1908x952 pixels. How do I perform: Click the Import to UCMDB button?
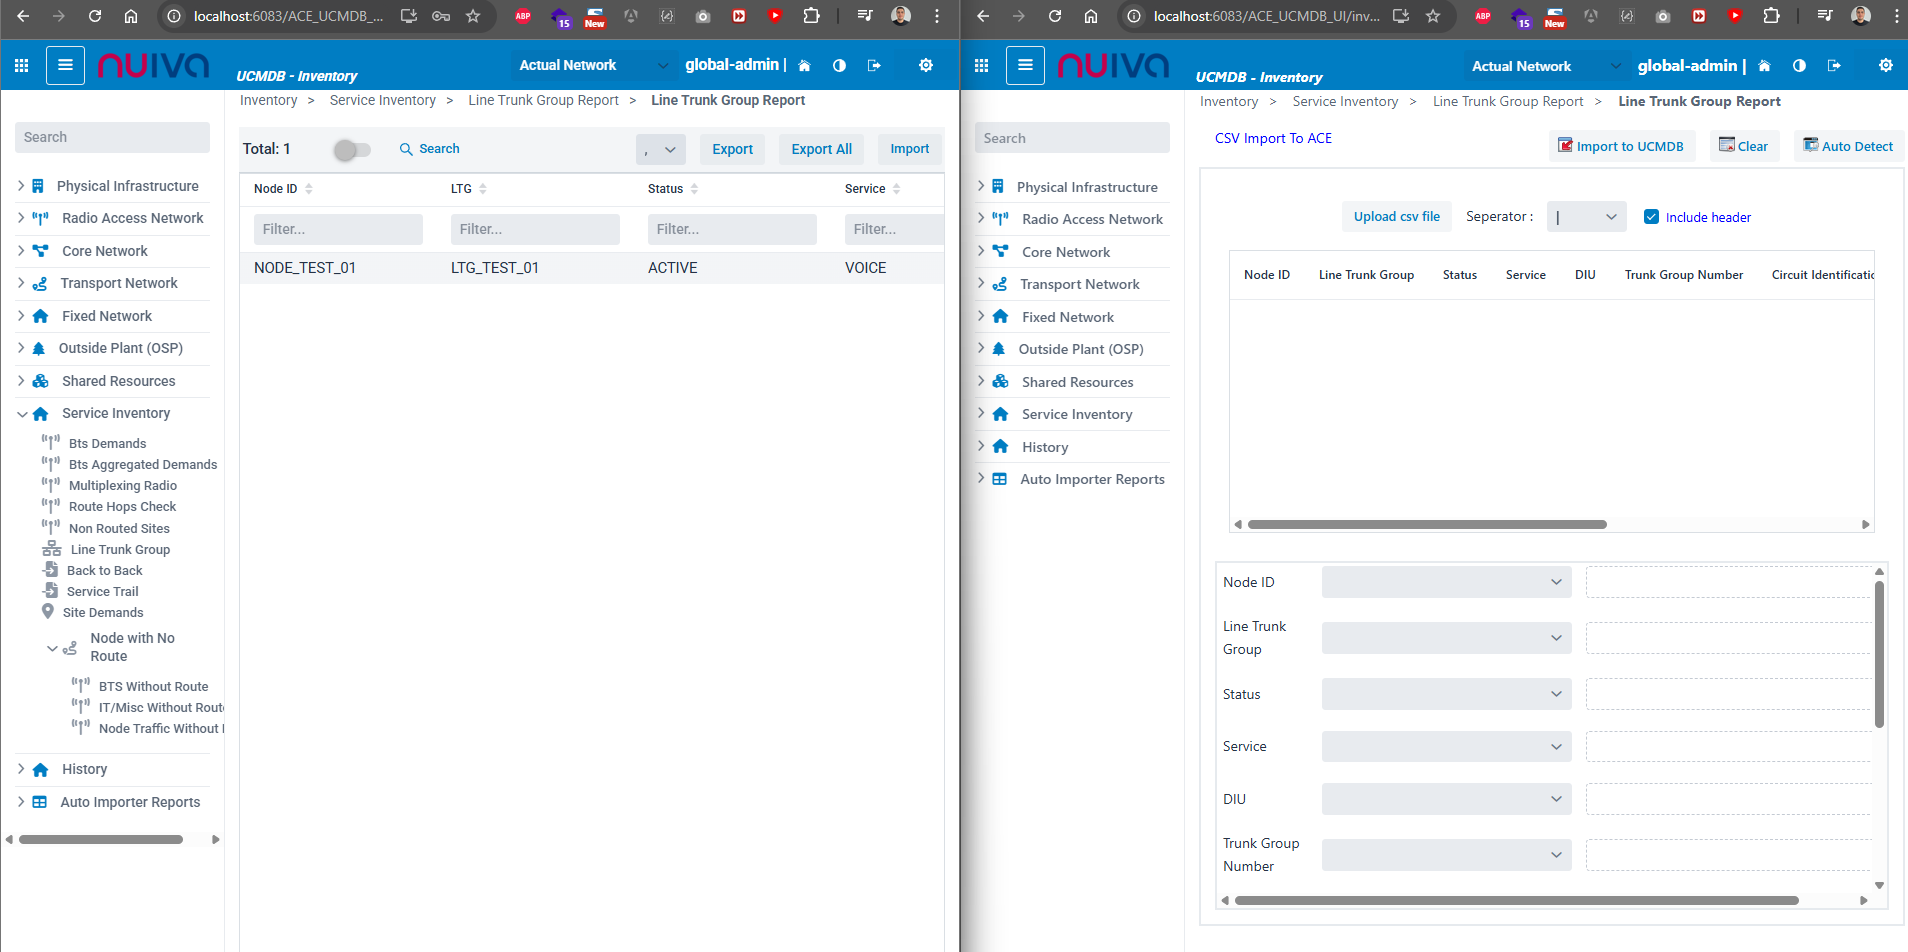click(1620, 146)
